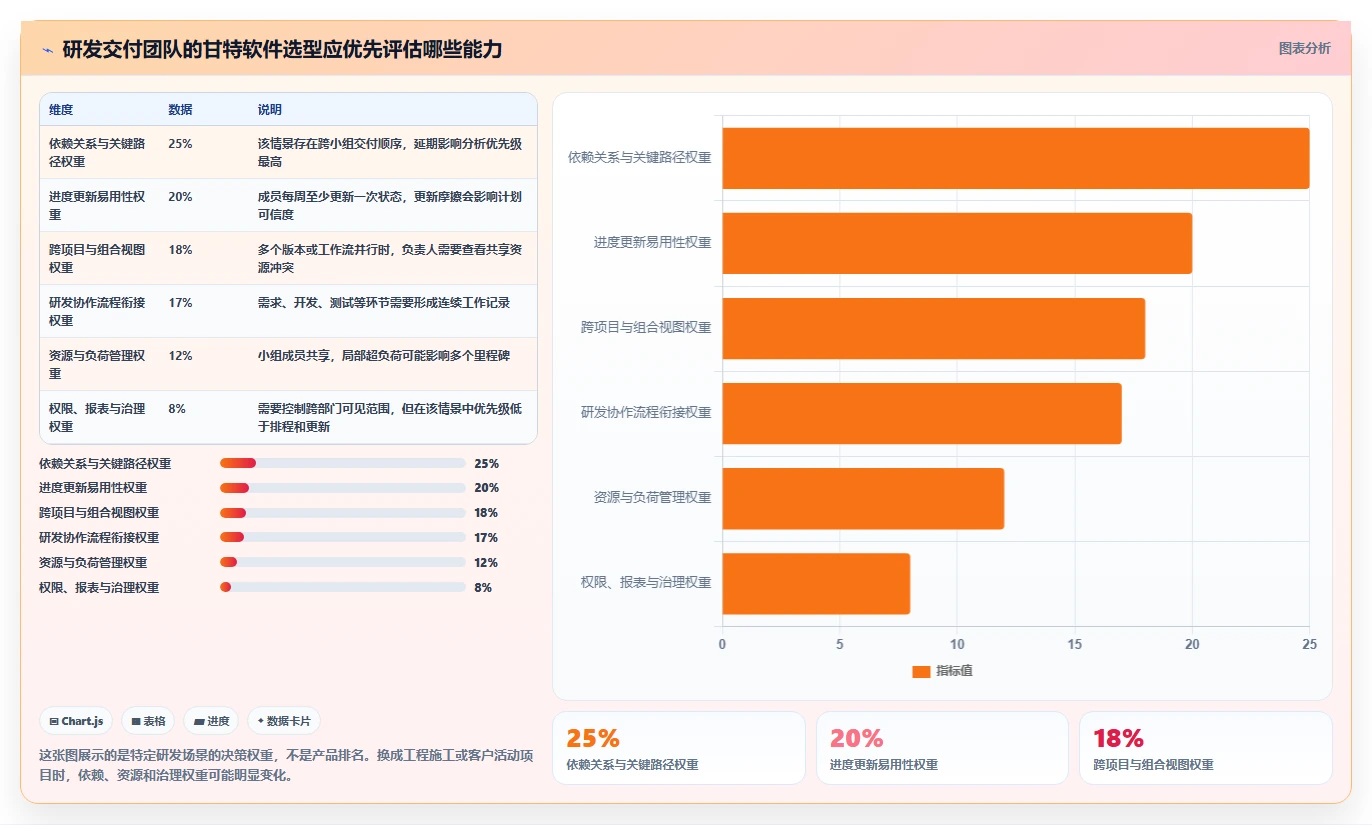Screen dimensions: 1372x825
Task: Click the 进度更新易用性权重 progress bar
Action: coord(343,488)
